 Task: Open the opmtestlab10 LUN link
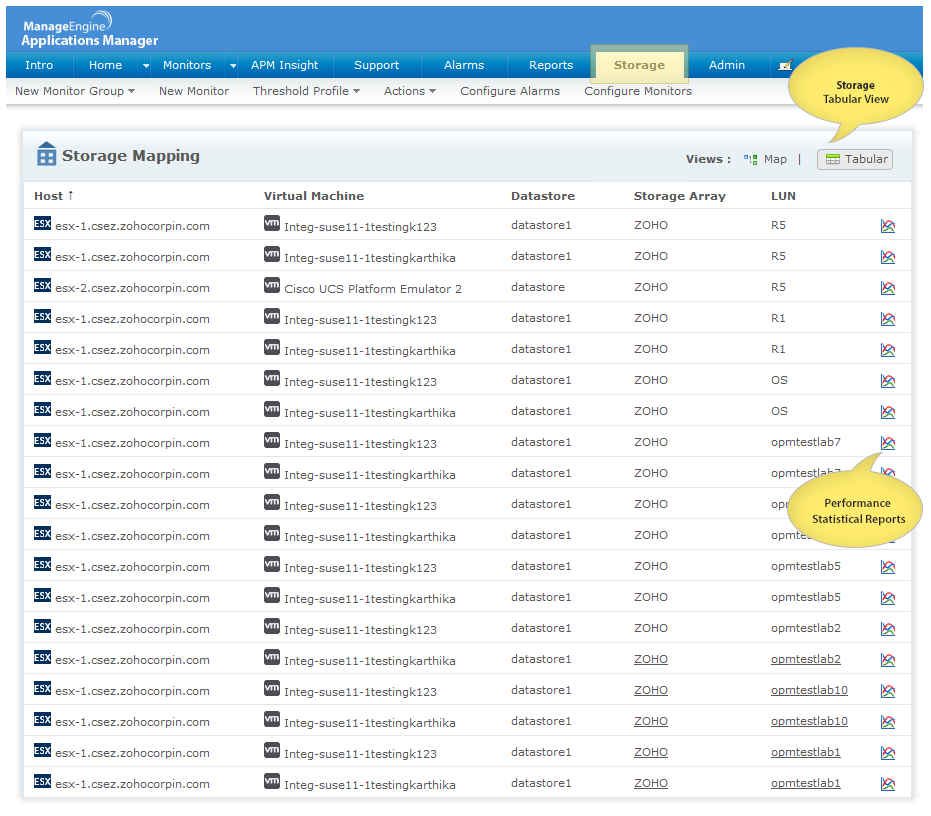[x=809, y=691]
